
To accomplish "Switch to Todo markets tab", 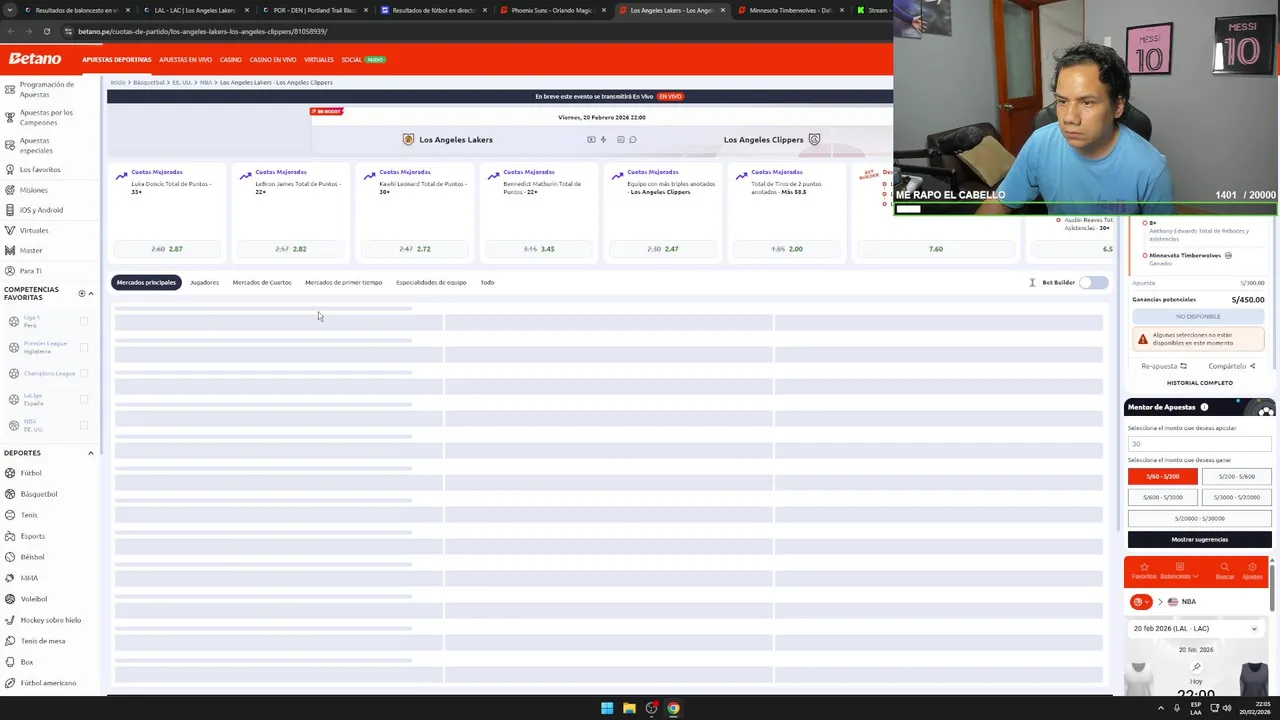I will point(487,282).
